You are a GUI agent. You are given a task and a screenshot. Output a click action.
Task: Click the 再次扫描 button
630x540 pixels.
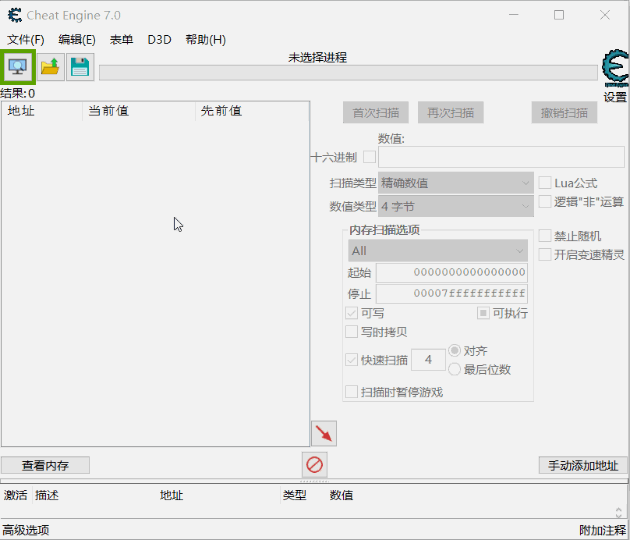450,112
